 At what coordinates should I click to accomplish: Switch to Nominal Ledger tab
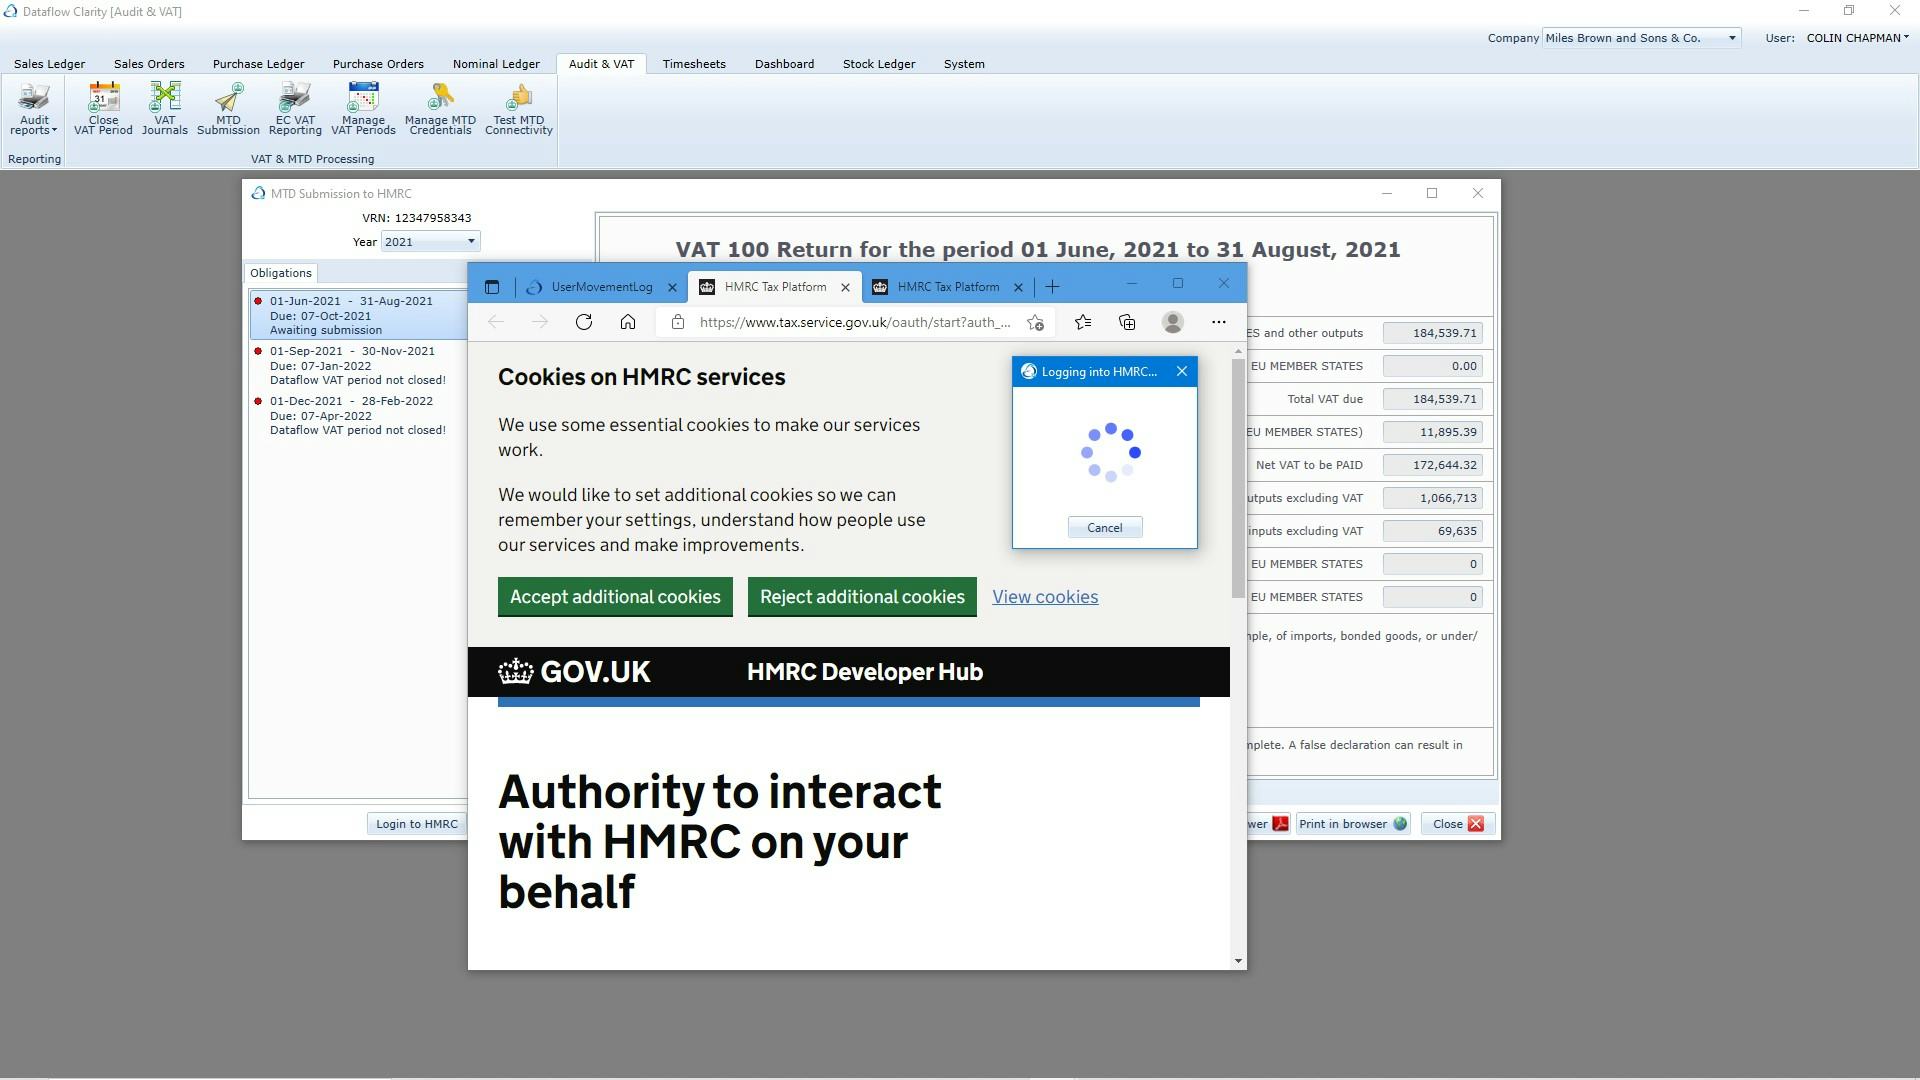click(496, 64)
